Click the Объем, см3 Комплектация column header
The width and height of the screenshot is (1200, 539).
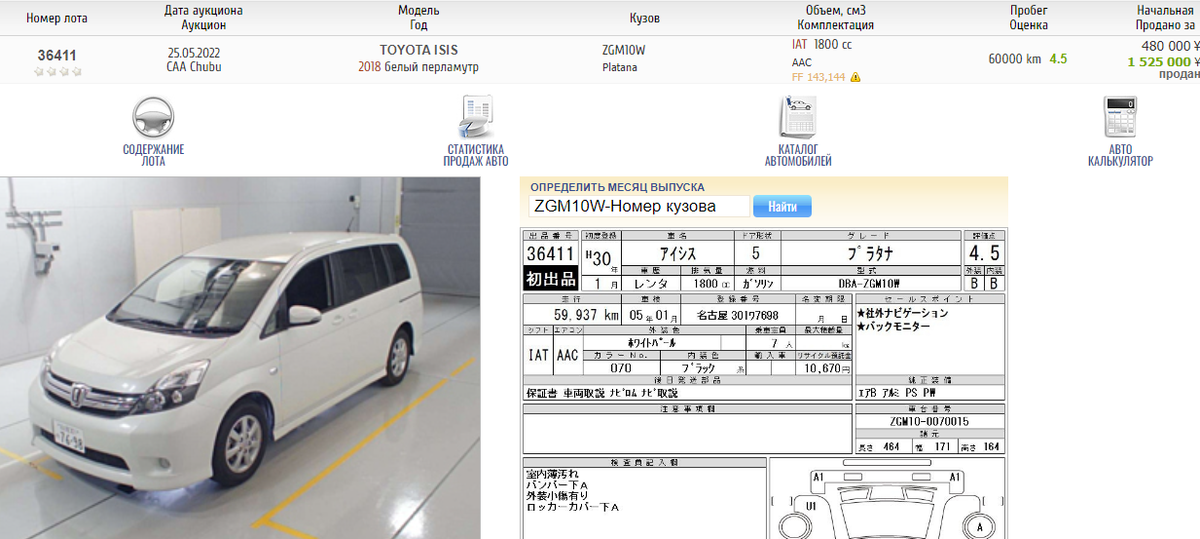836,18
